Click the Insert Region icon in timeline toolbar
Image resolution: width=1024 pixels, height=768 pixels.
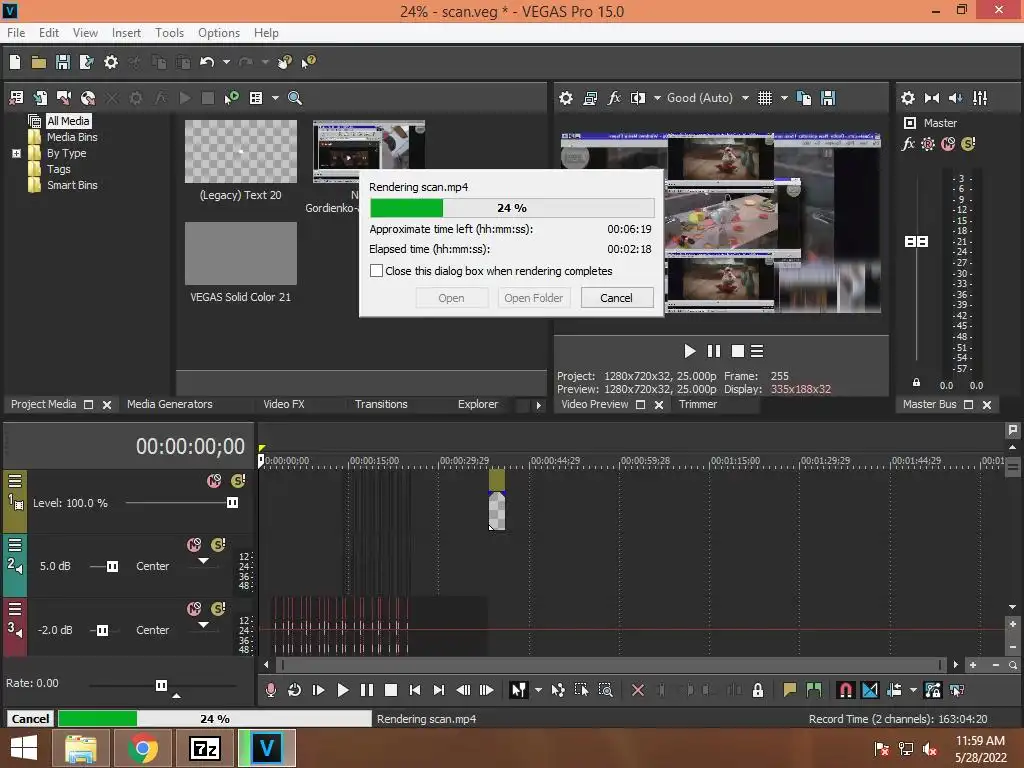[814, 690]
